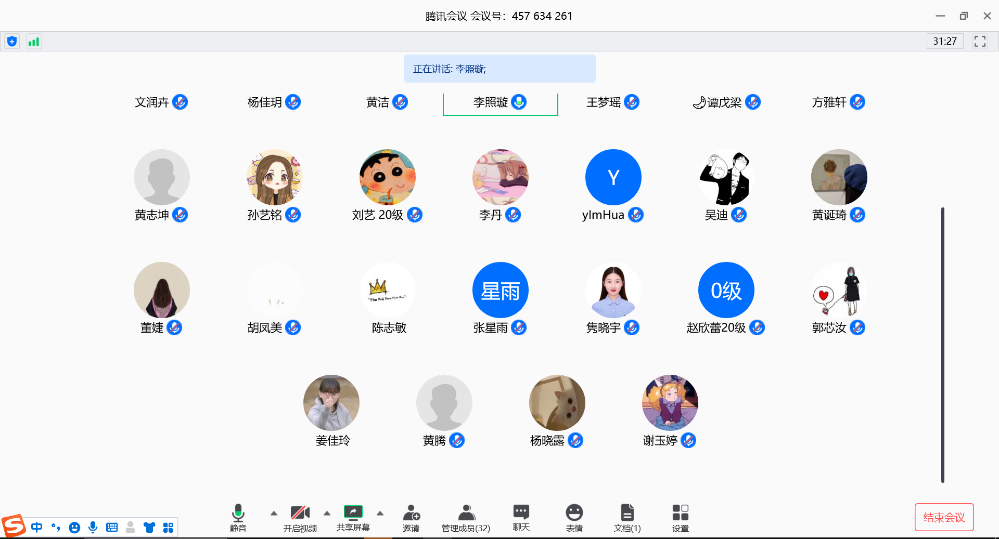Start screen sharing with 共享屏幕
This screenshot has width=999, height=539.
(352, 516)
